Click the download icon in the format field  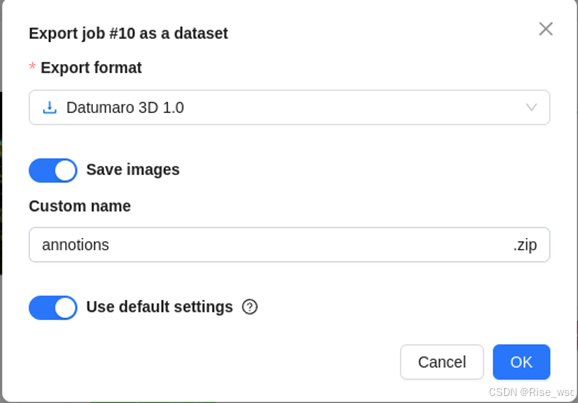pyautogui.click(x=49, y=108)
